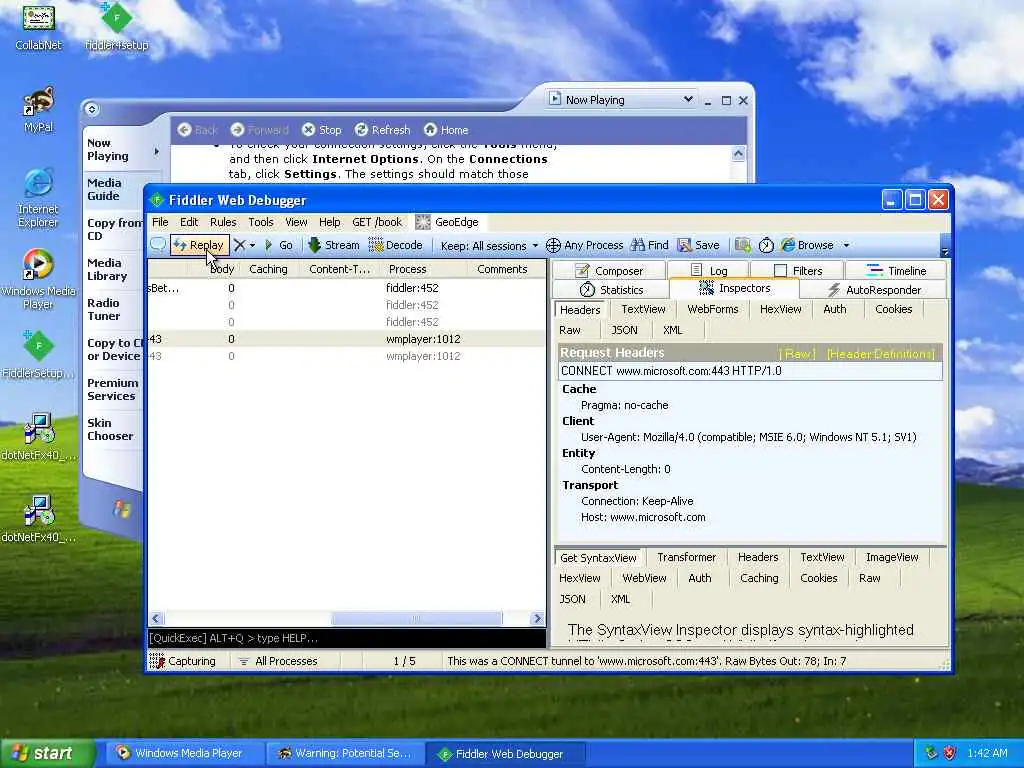Click the Find binoculars button
Screen dimensions: 1024x768
point(650,246)
